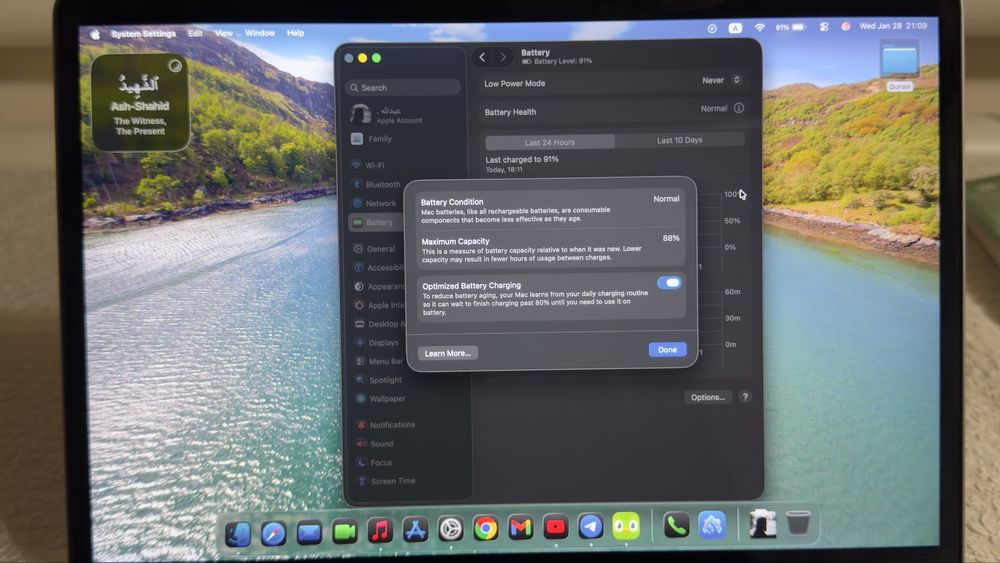Open the Learn More… button

click(448, 353)
